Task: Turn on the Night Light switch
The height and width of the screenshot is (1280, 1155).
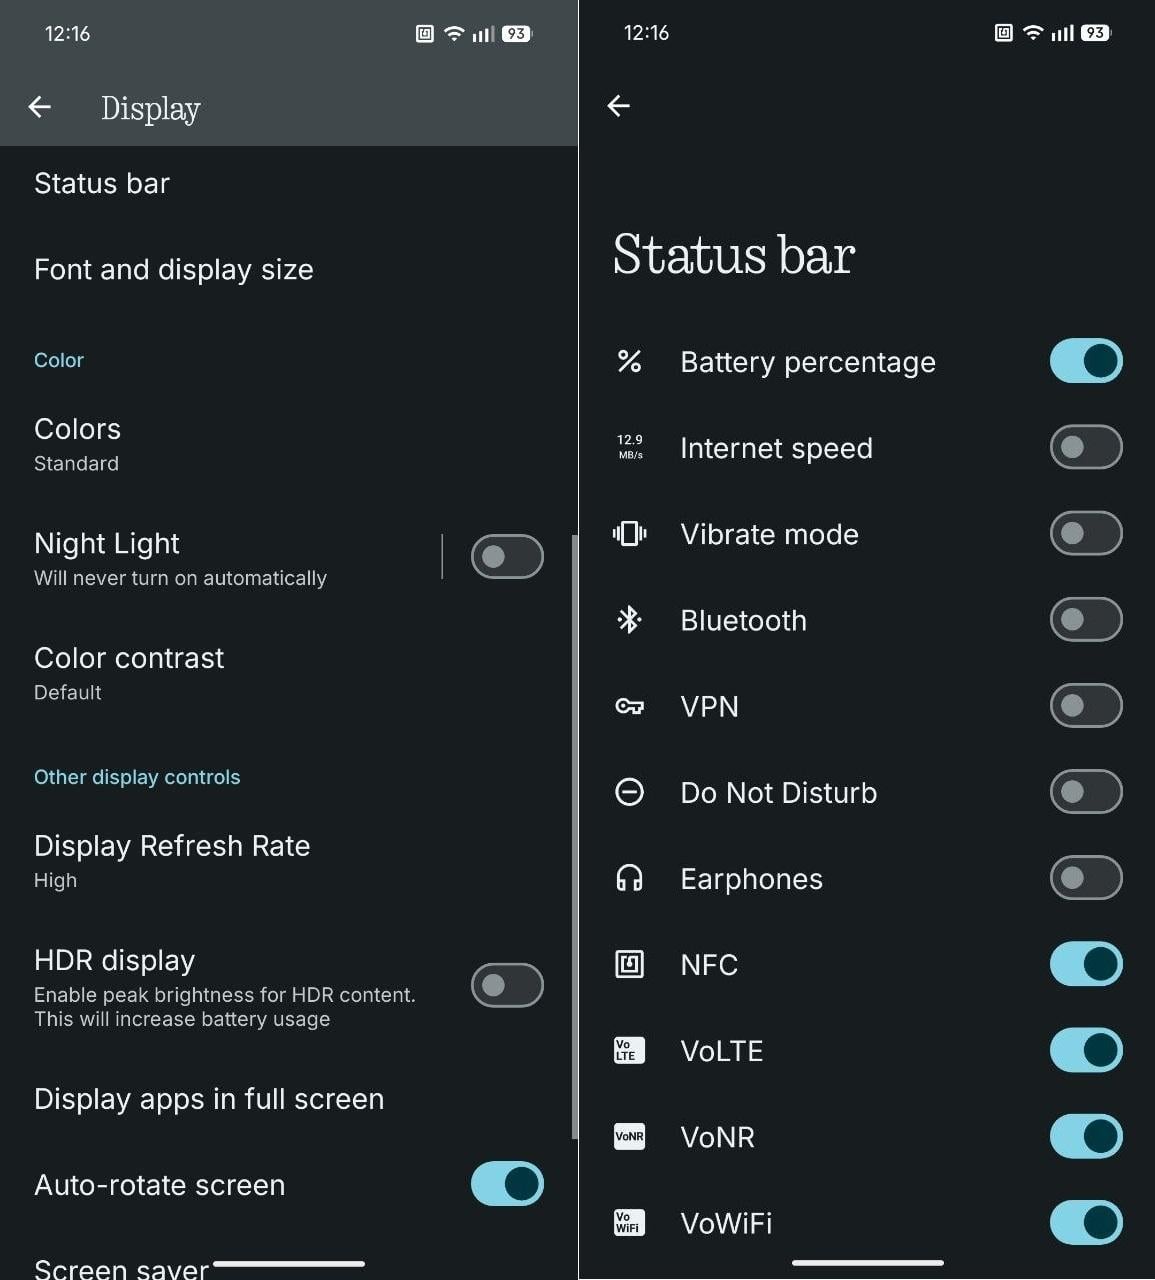Action: point(507,557)
